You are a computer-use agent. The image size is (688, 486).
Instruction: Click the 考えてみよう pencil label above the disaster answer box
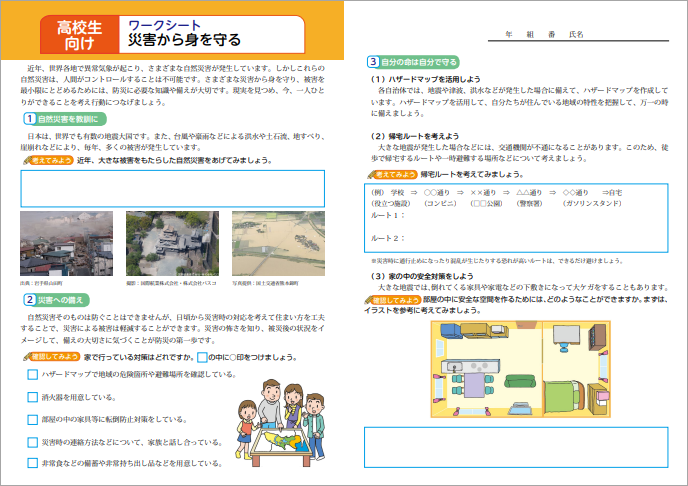(49, 160)
